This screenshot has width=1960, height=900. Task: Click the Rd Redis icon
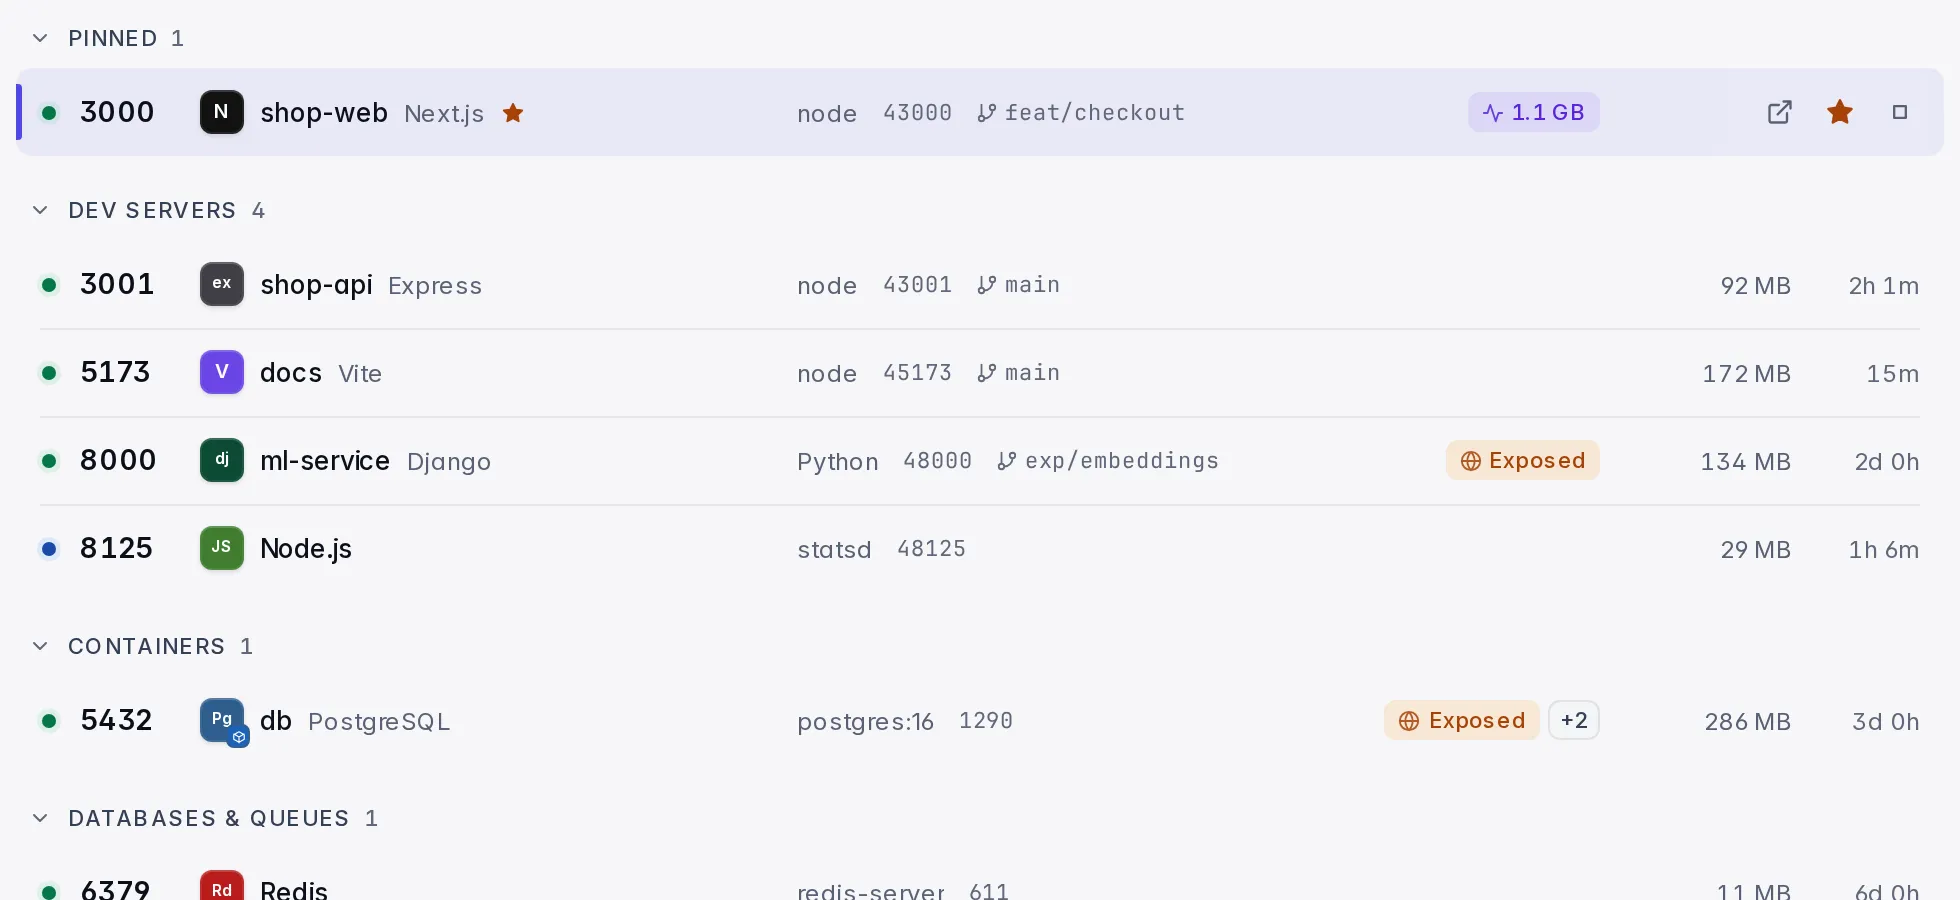coord(222,886)
